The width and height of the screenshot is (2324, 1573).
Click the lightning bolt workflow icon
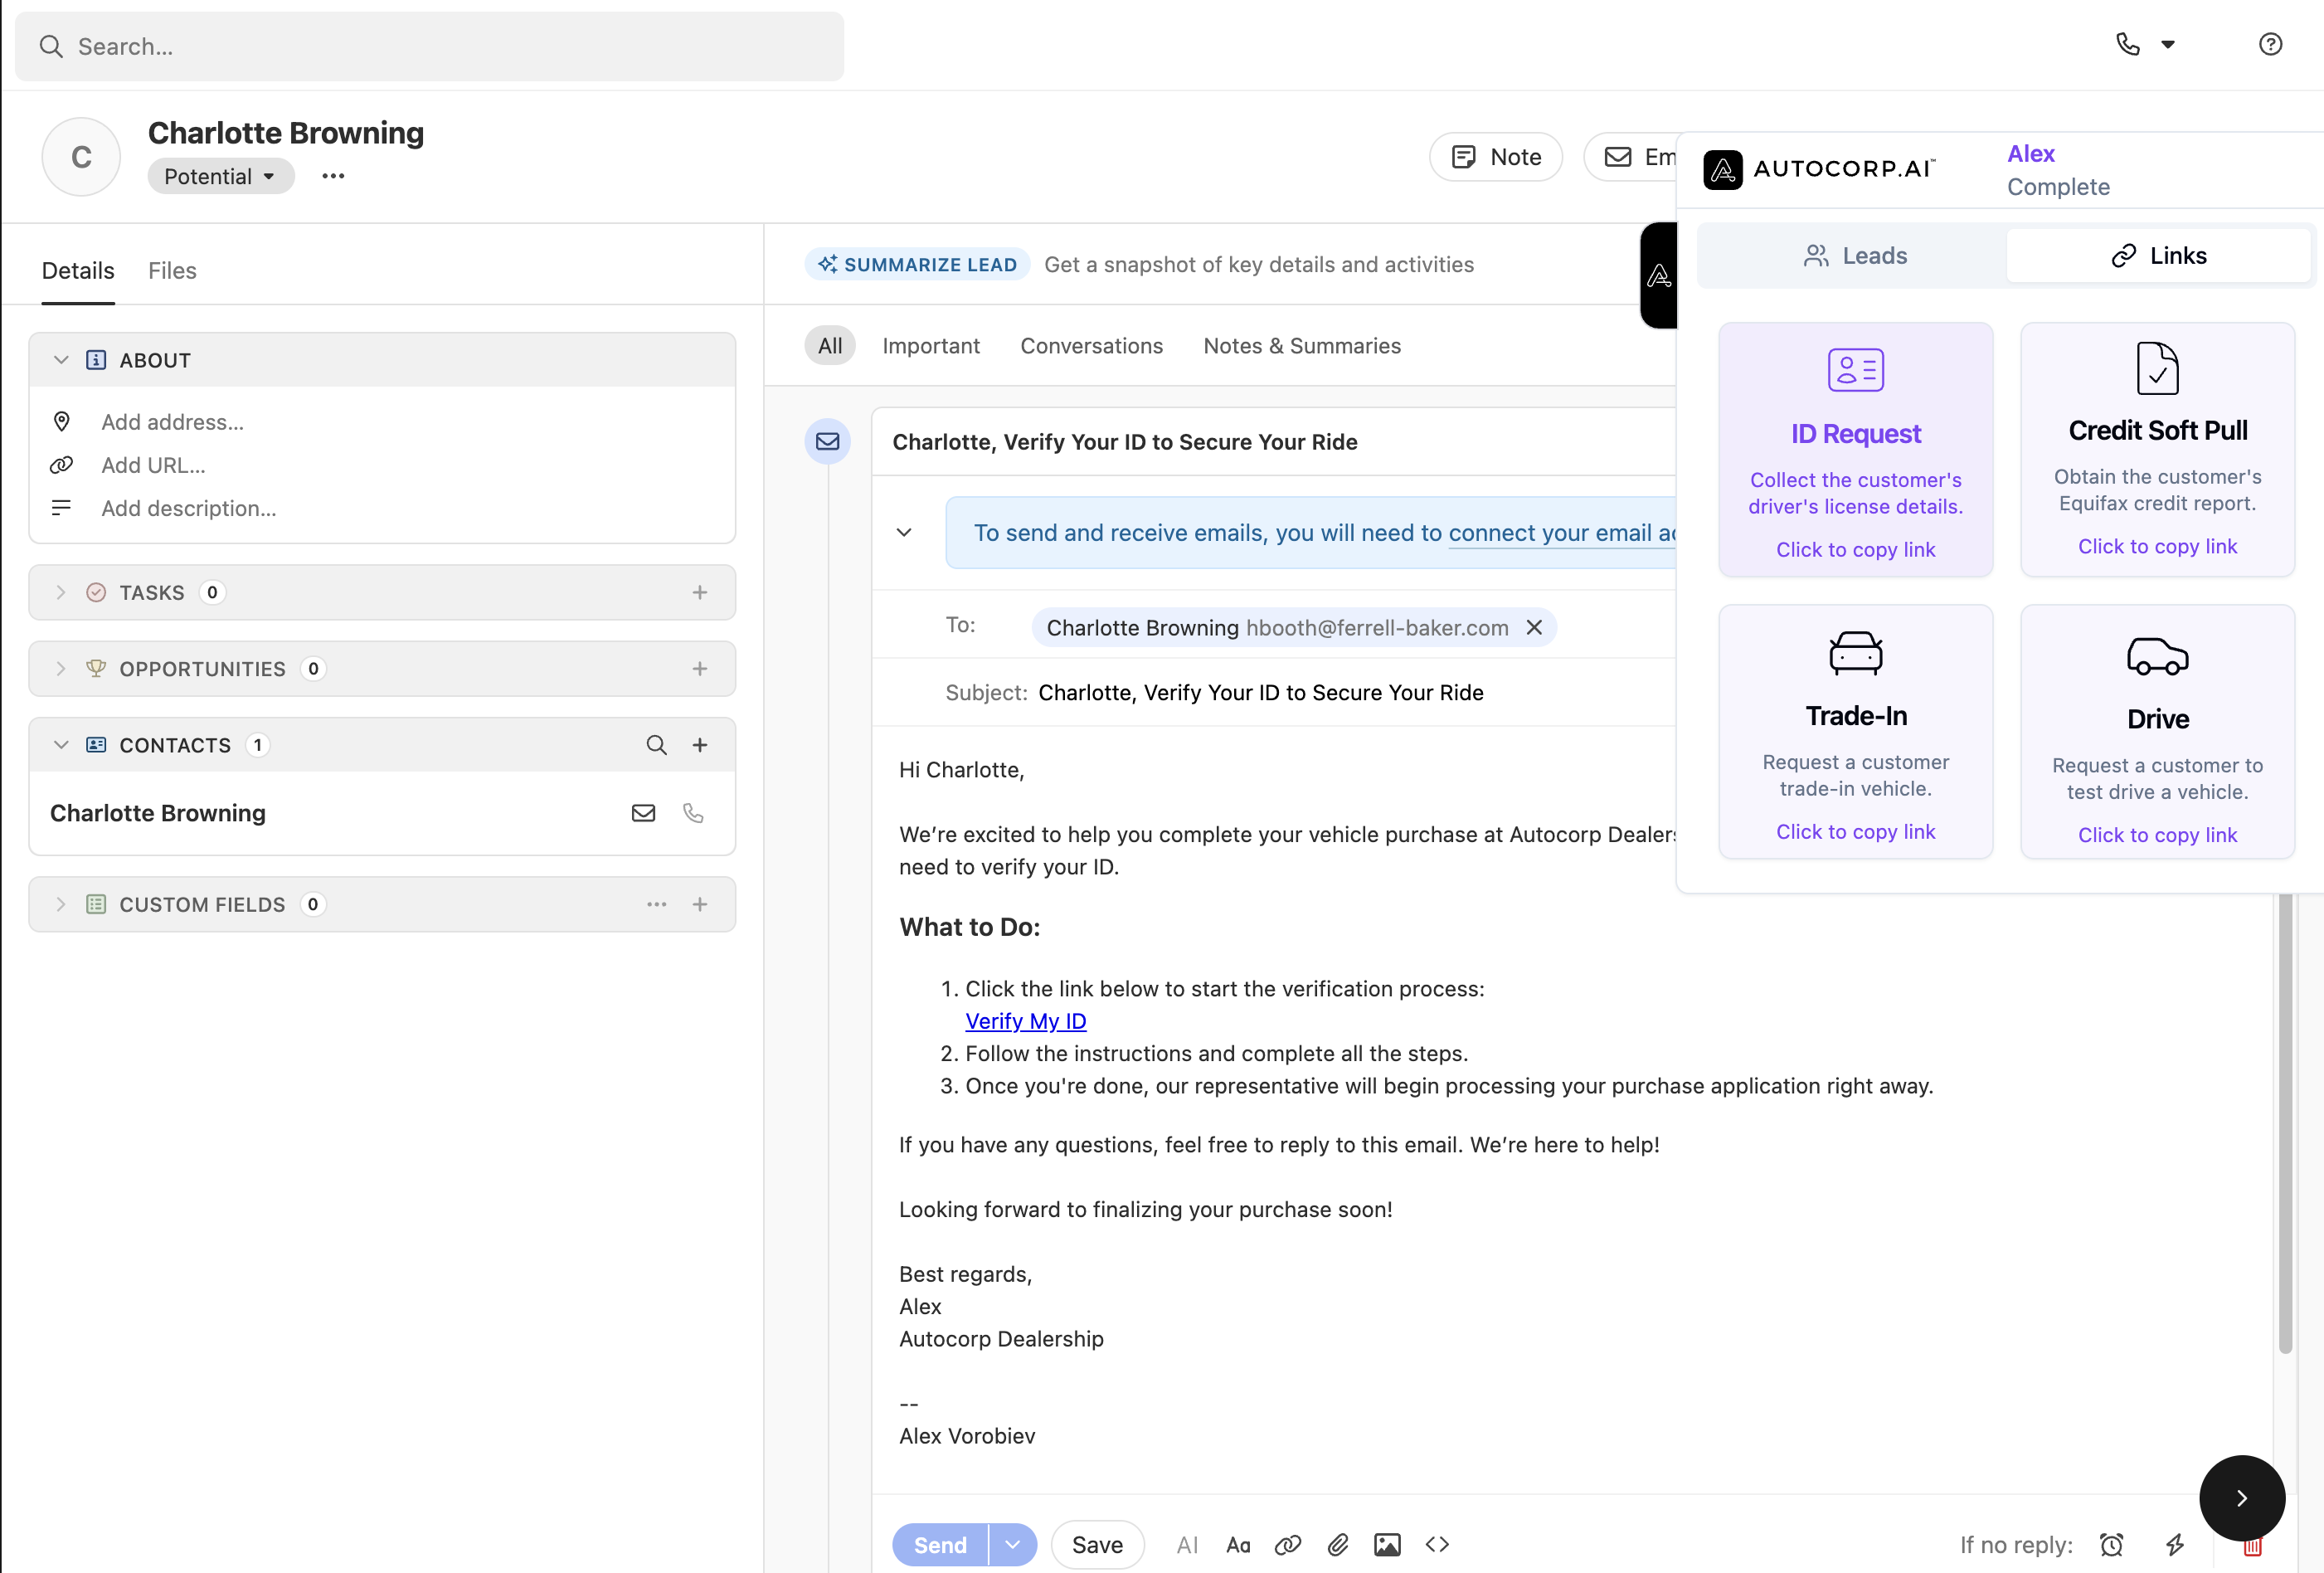(x=2175, y=1545)
